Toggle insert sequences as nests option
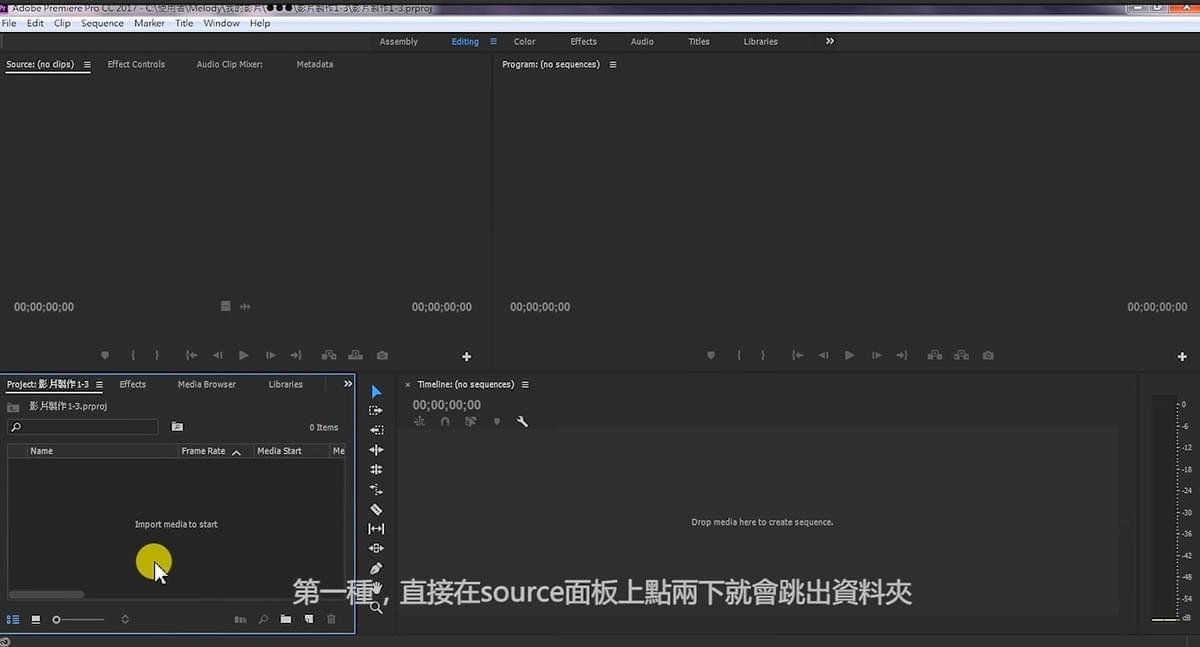Viewport: 1200px width, 647px height. coord(420,422)
